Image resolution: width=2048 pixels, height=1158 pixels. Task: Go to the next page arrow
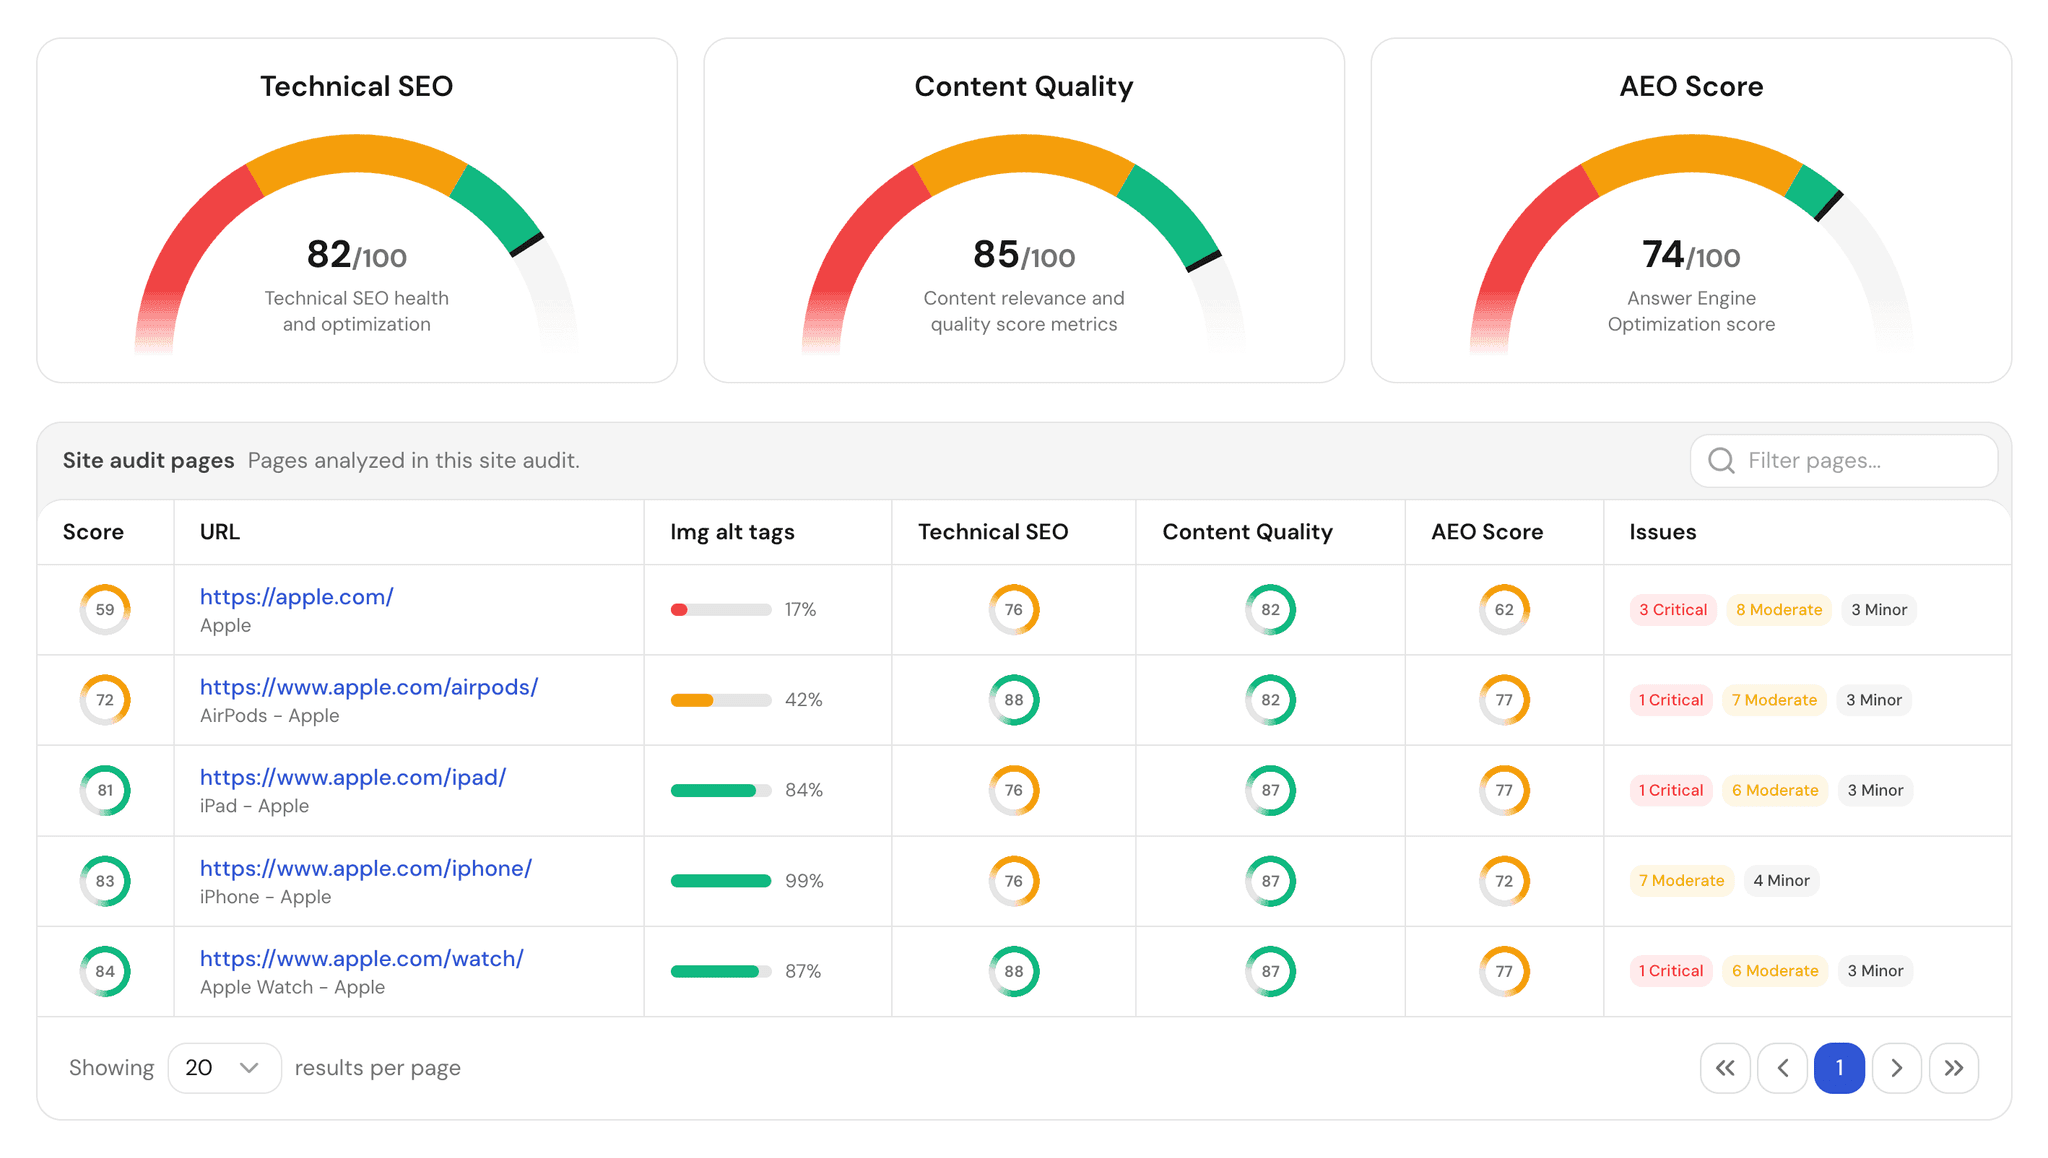click(x=1896, y=1068)
